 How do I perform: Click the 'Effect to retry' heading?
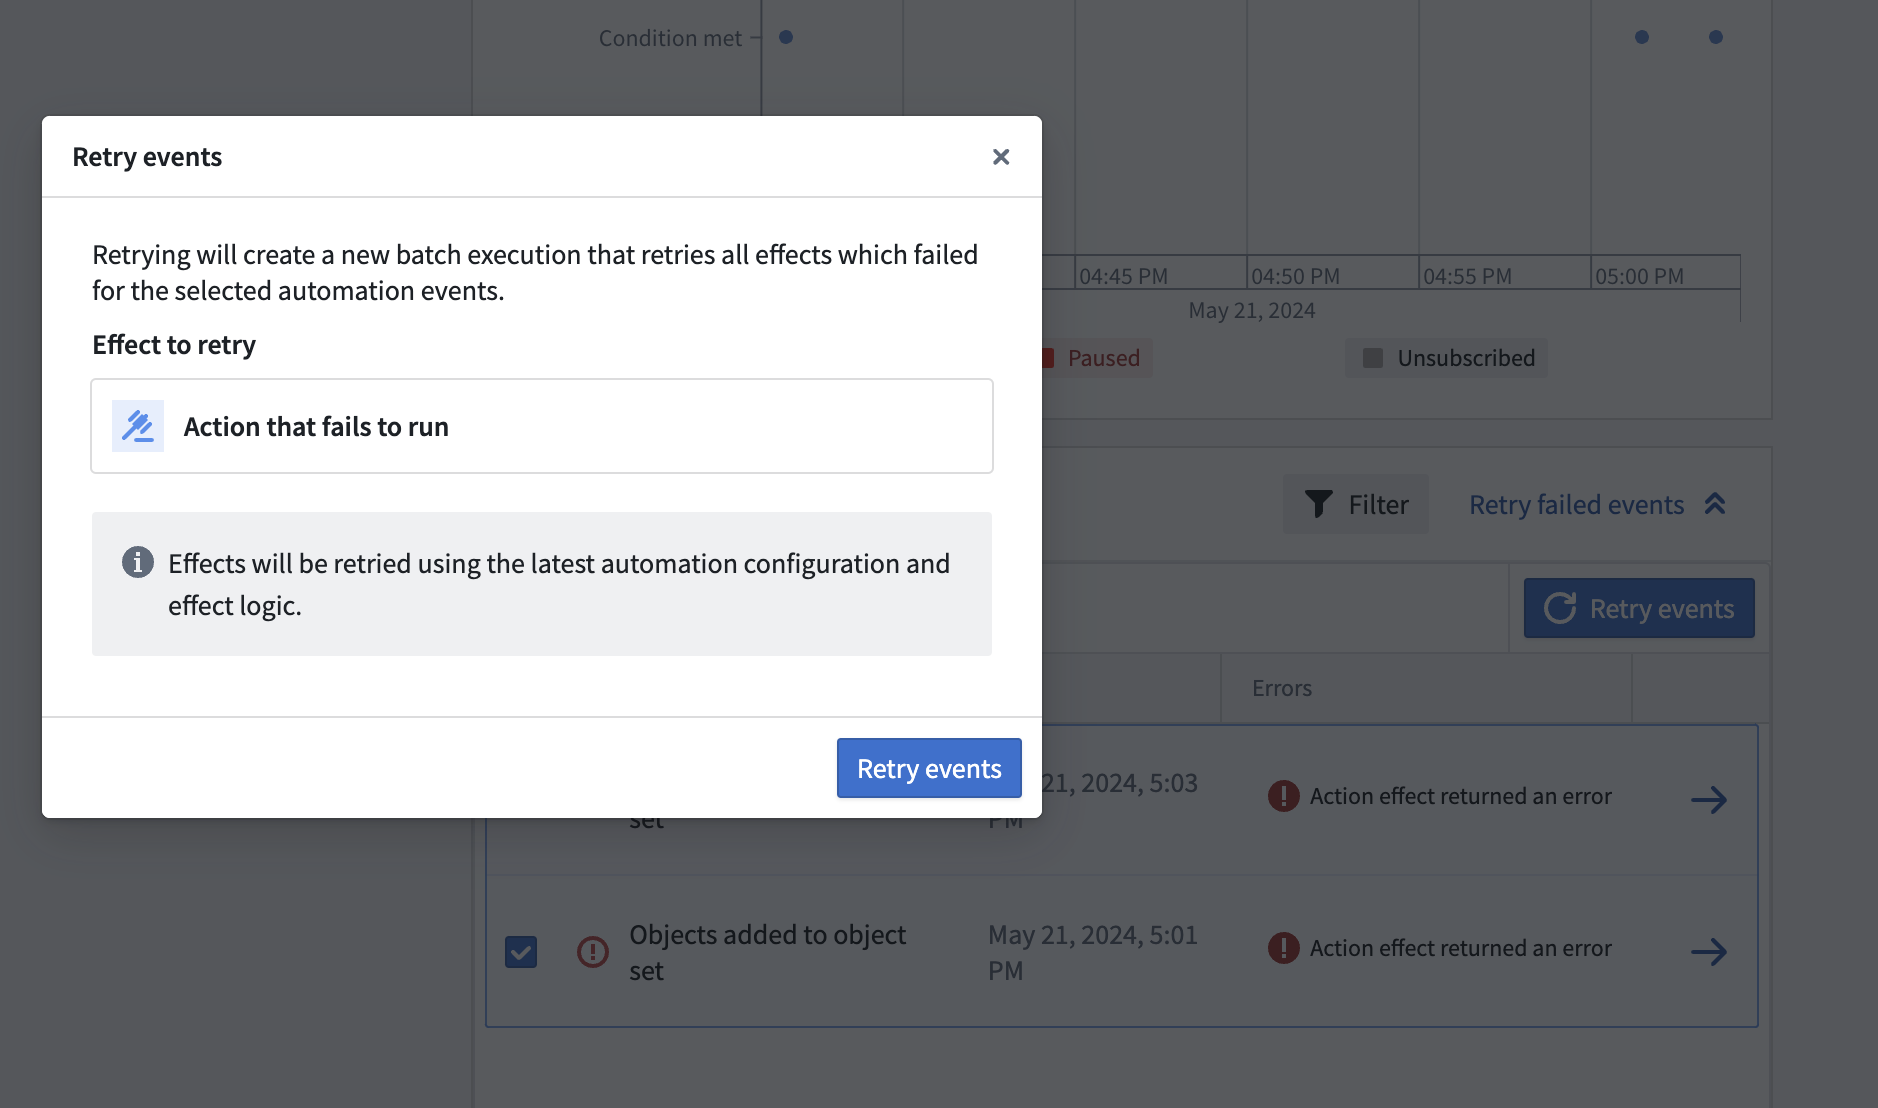click(x=174, y=345)
